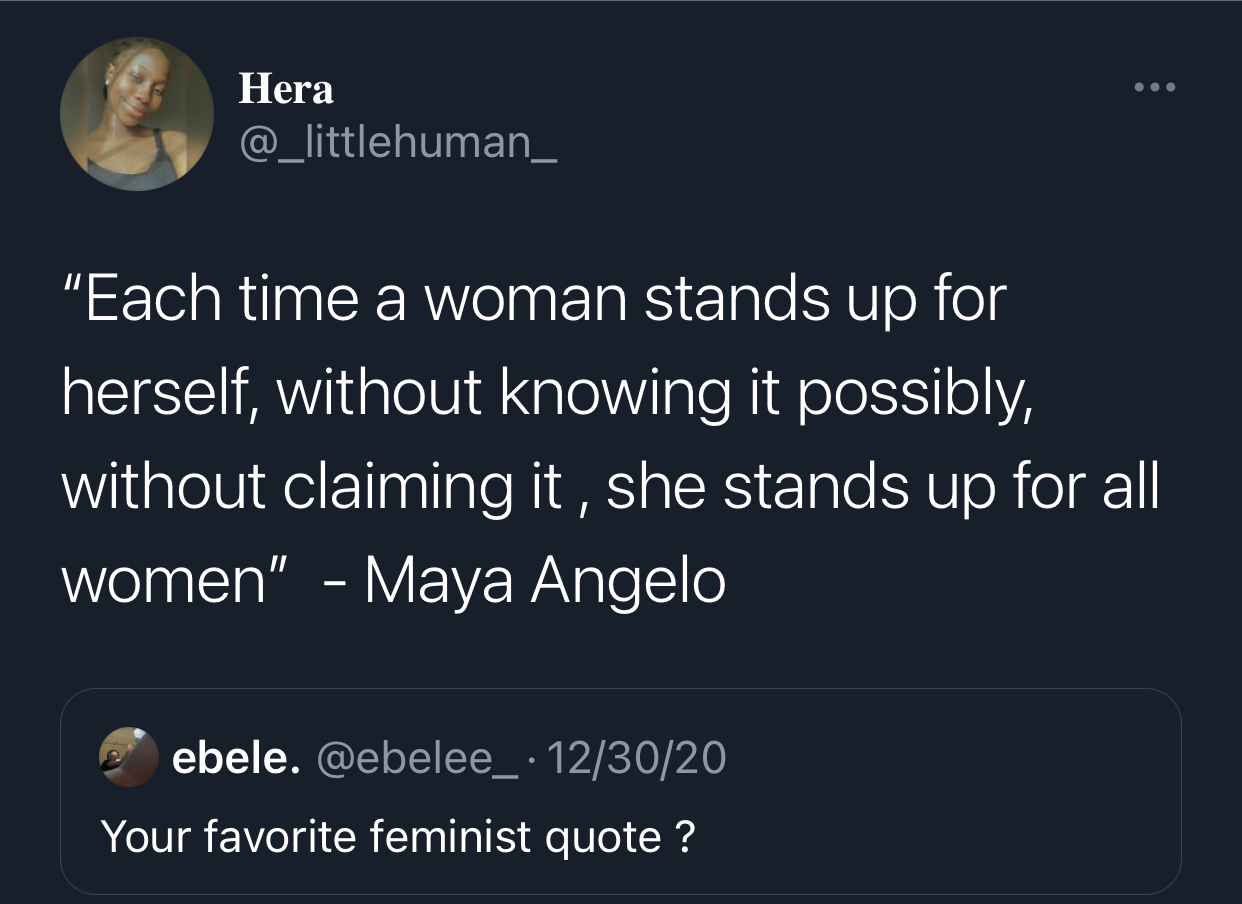Click Hera's round profile photo
The image size is (1242, 904).
pos(137,114)
